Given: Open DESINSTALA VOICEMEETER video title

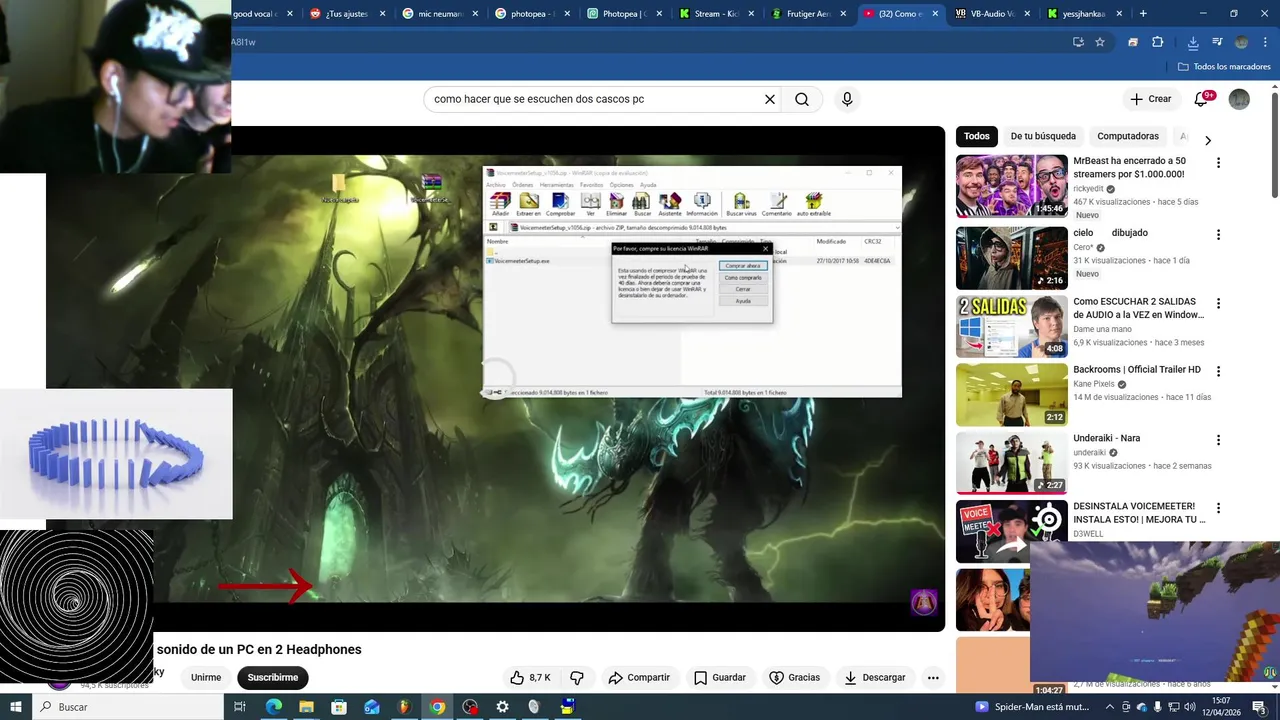Looking at the screenshot, I should point(1138,513).
